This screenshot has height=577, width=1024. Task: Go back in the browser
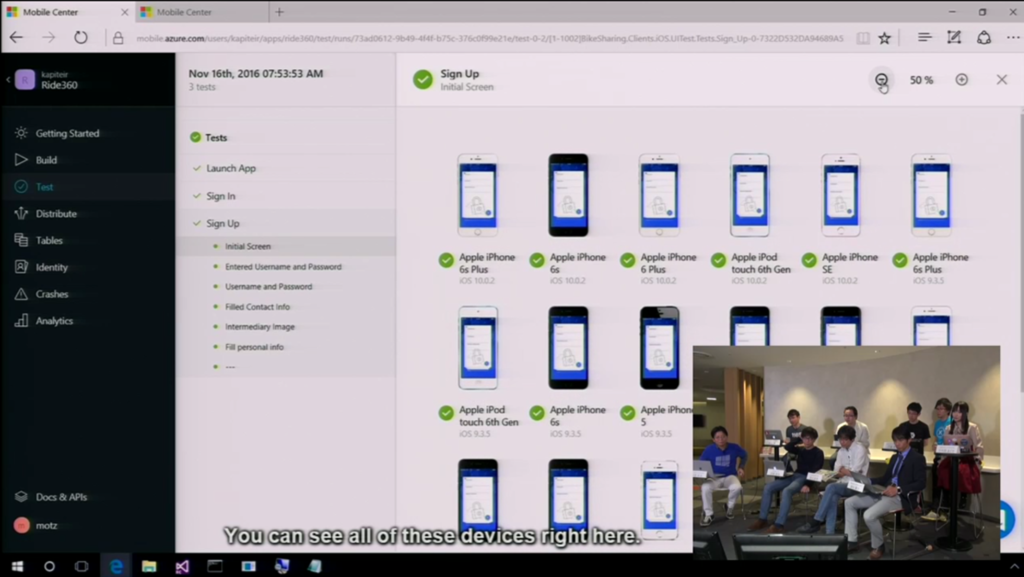[16, 38]
